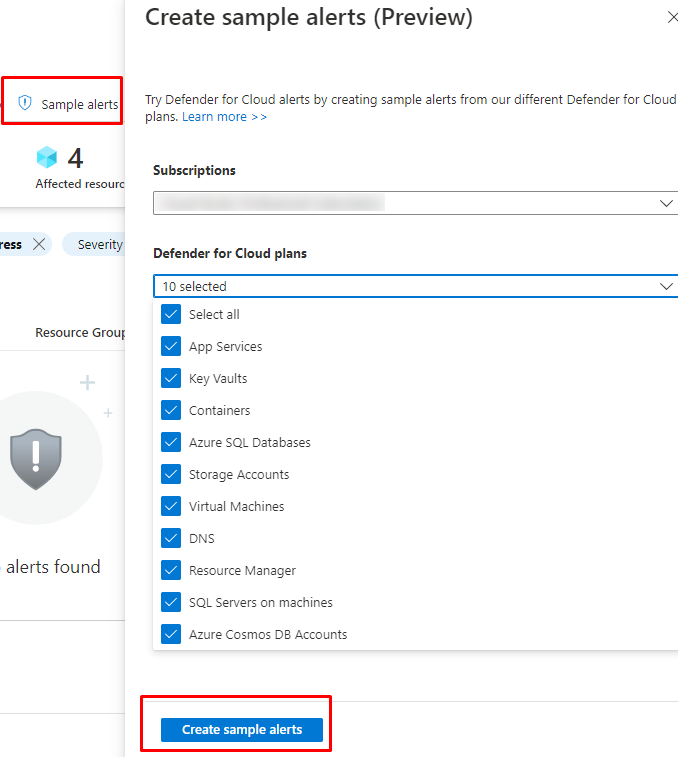Toggle Storage Accounts checkbox
This screenshot has width=678, height=759.
(x=171, y=474)
